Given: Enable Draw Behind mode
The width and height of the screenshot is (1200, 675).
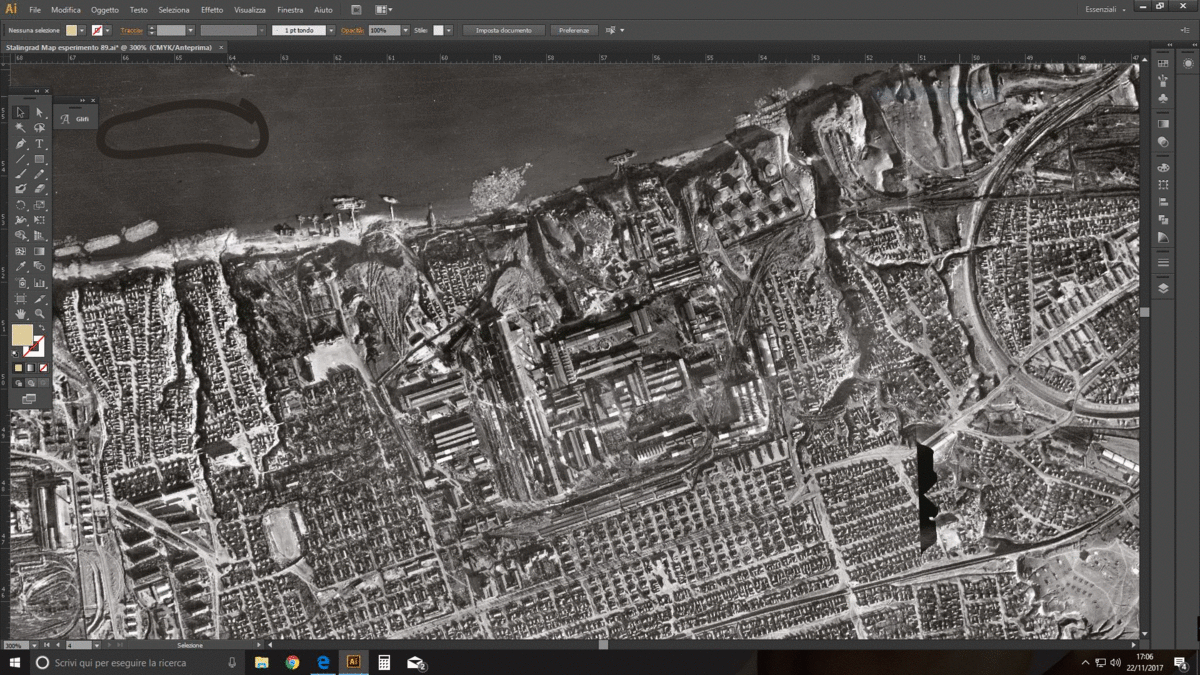Looking at the screenshot, I should pos(31,383).
